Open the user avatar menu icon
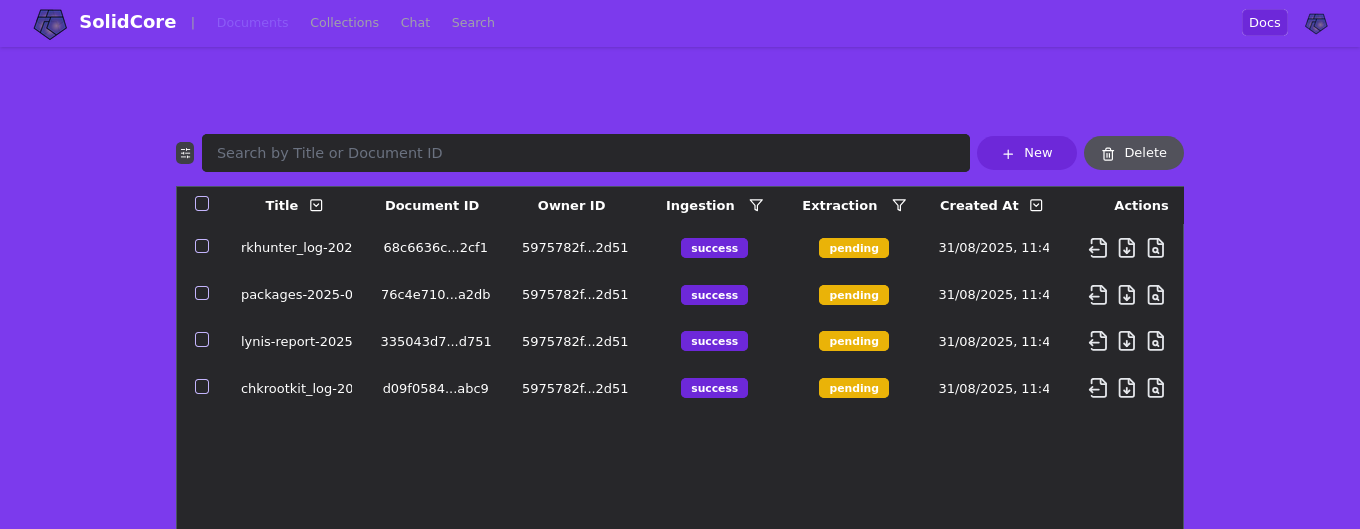This screenshot has width=1360, height=529. pos(1316,23)
